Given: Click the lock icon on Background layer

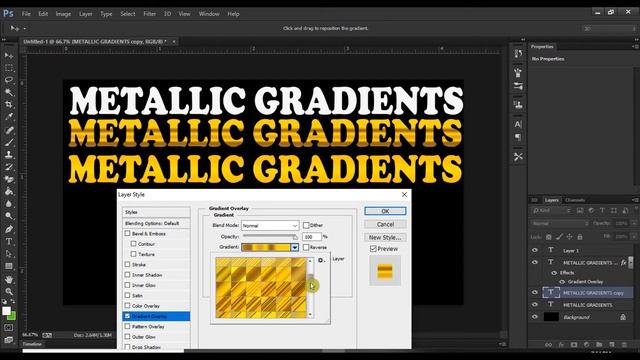Looking at the screenshot, I should click(x=623, y=317).
